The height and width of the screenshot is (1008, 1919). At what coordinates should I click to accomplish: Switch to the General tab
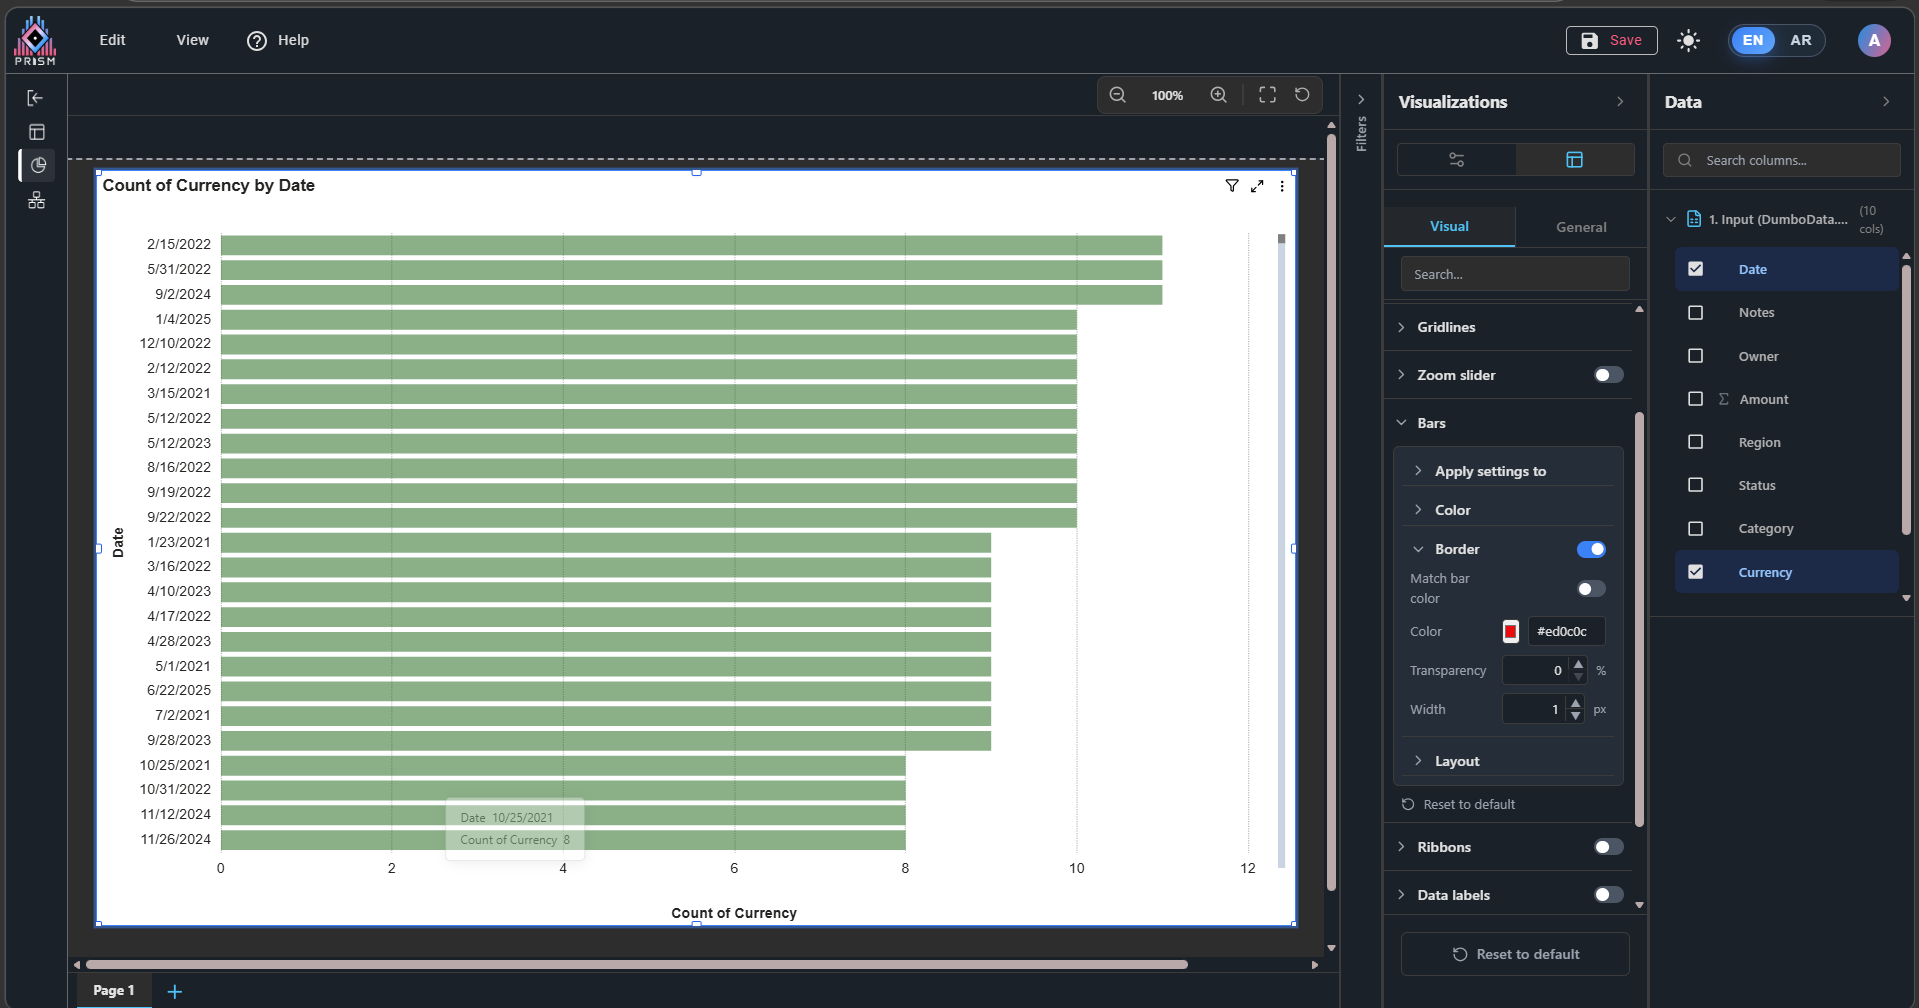pyautogui.click(x=1580, y=227)
